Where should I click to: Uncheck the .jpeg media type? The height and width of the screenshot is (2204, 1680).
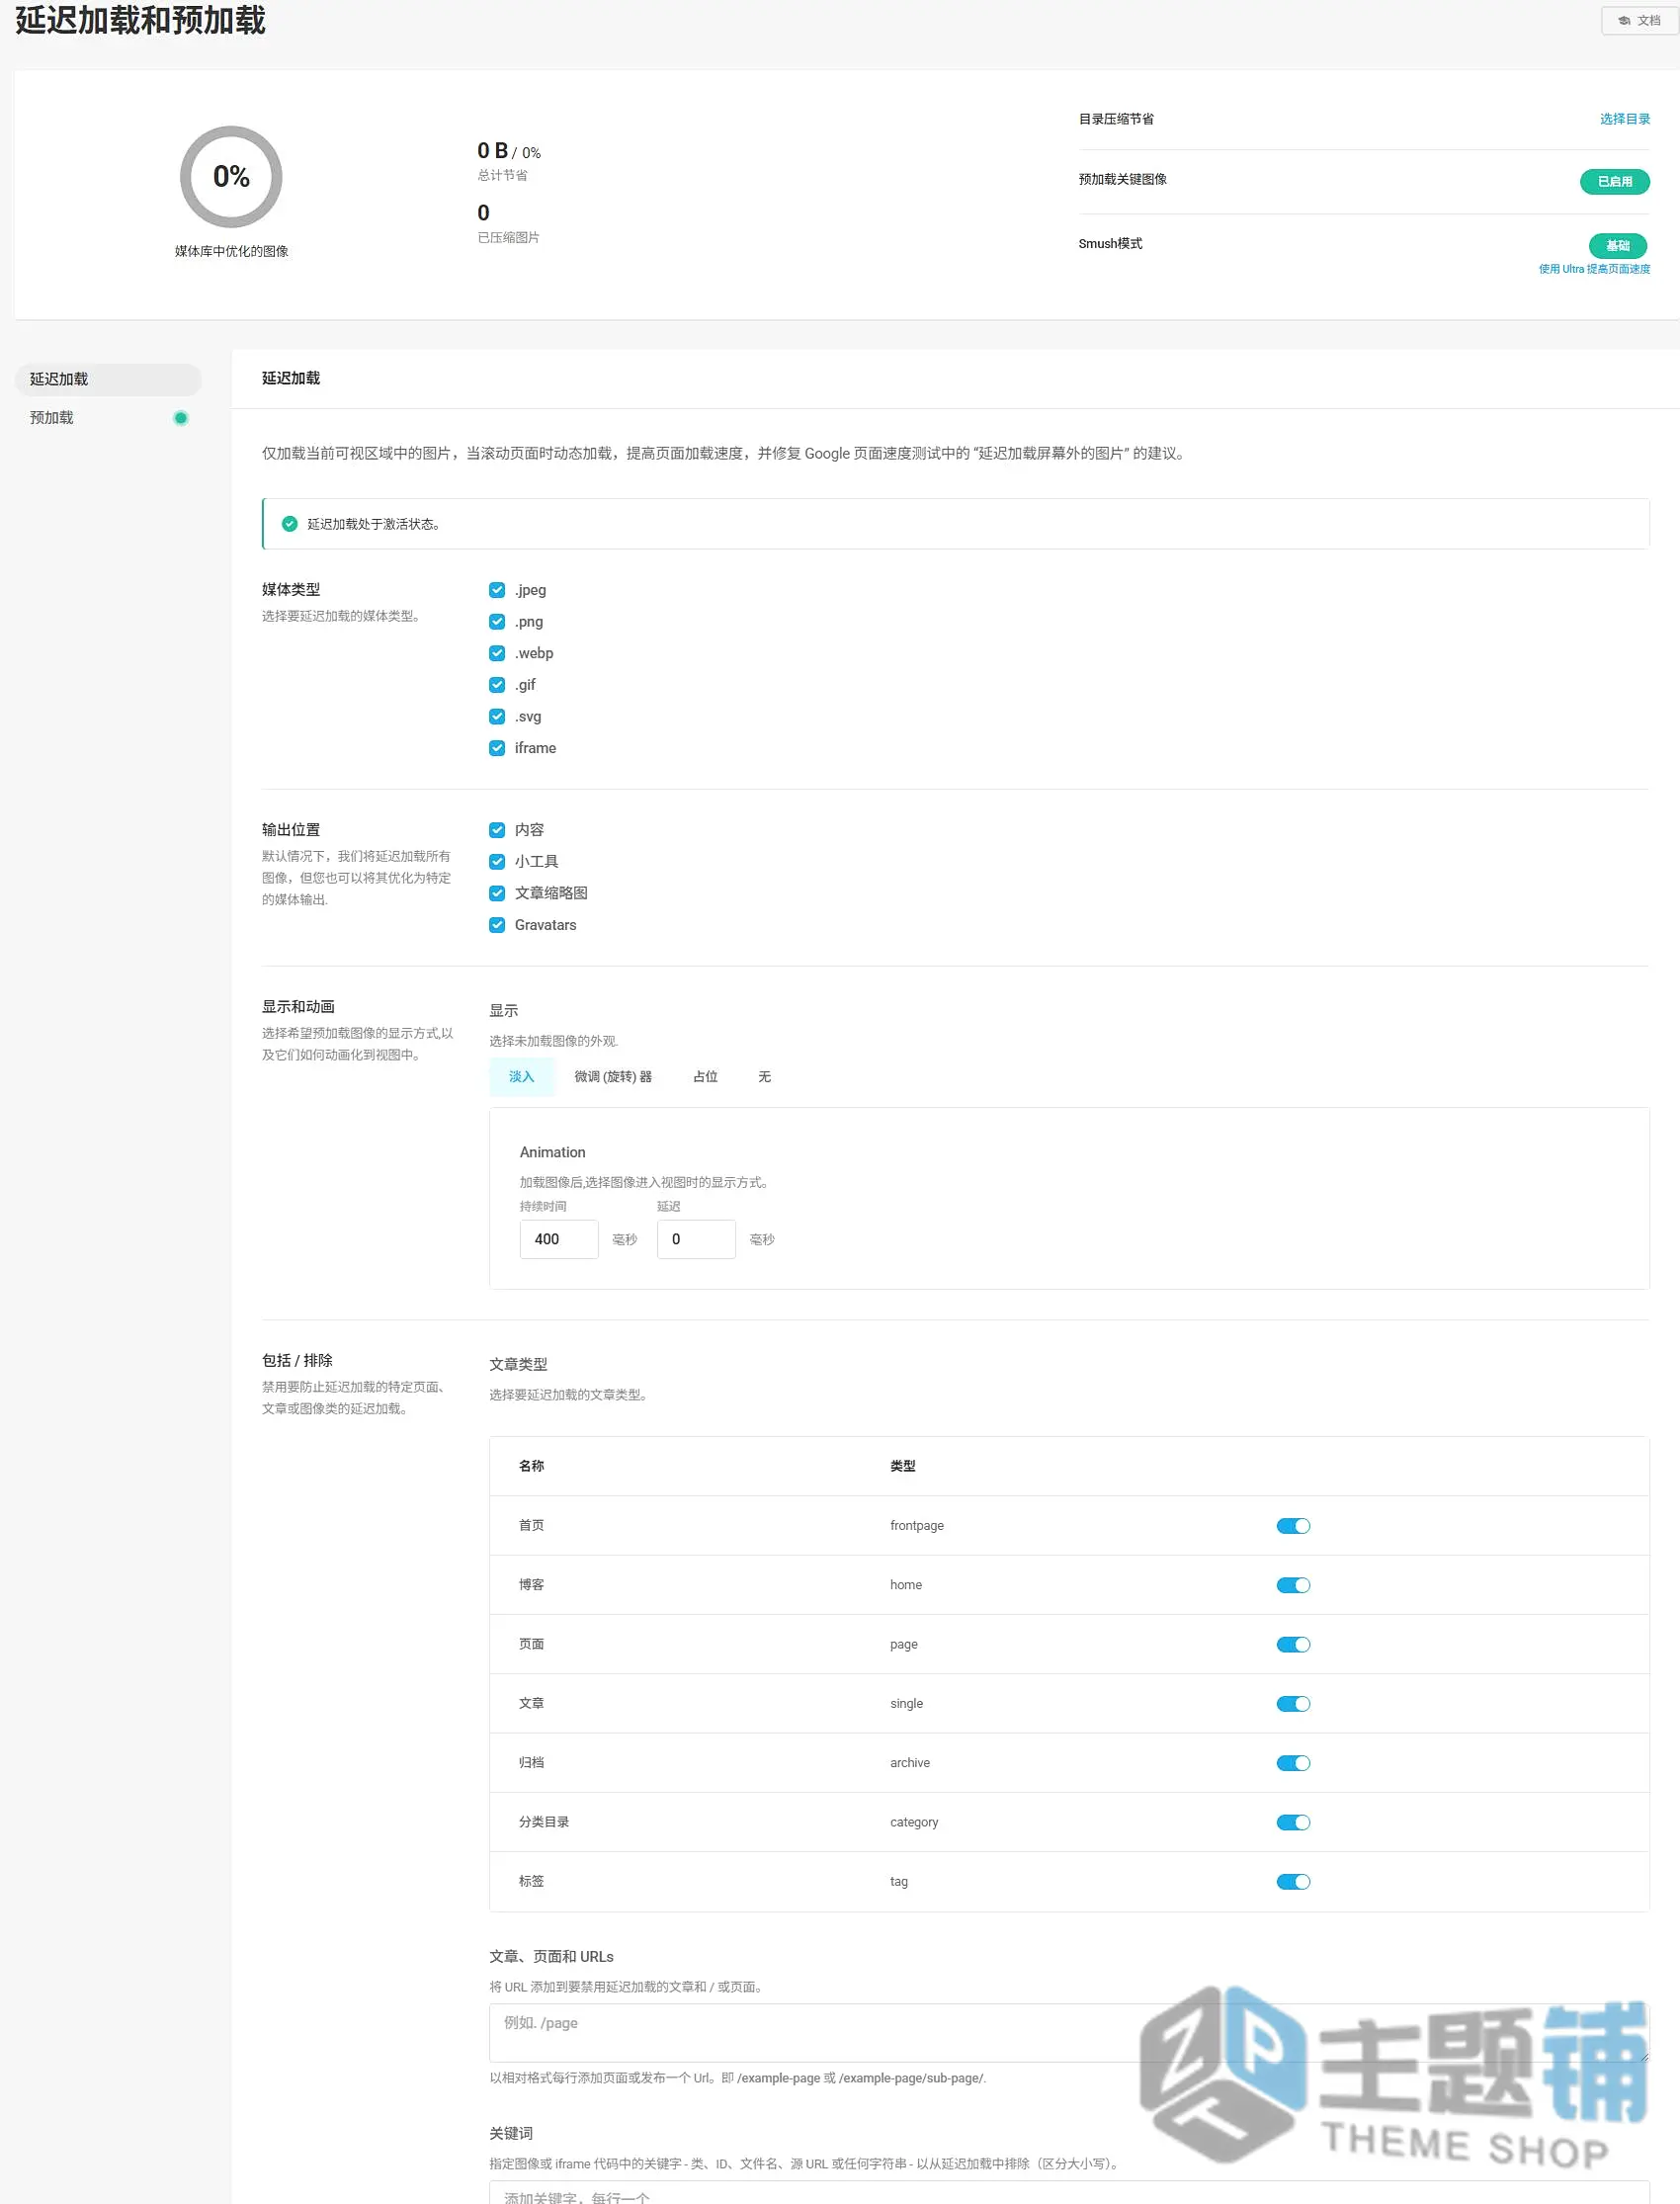(497, 590)
